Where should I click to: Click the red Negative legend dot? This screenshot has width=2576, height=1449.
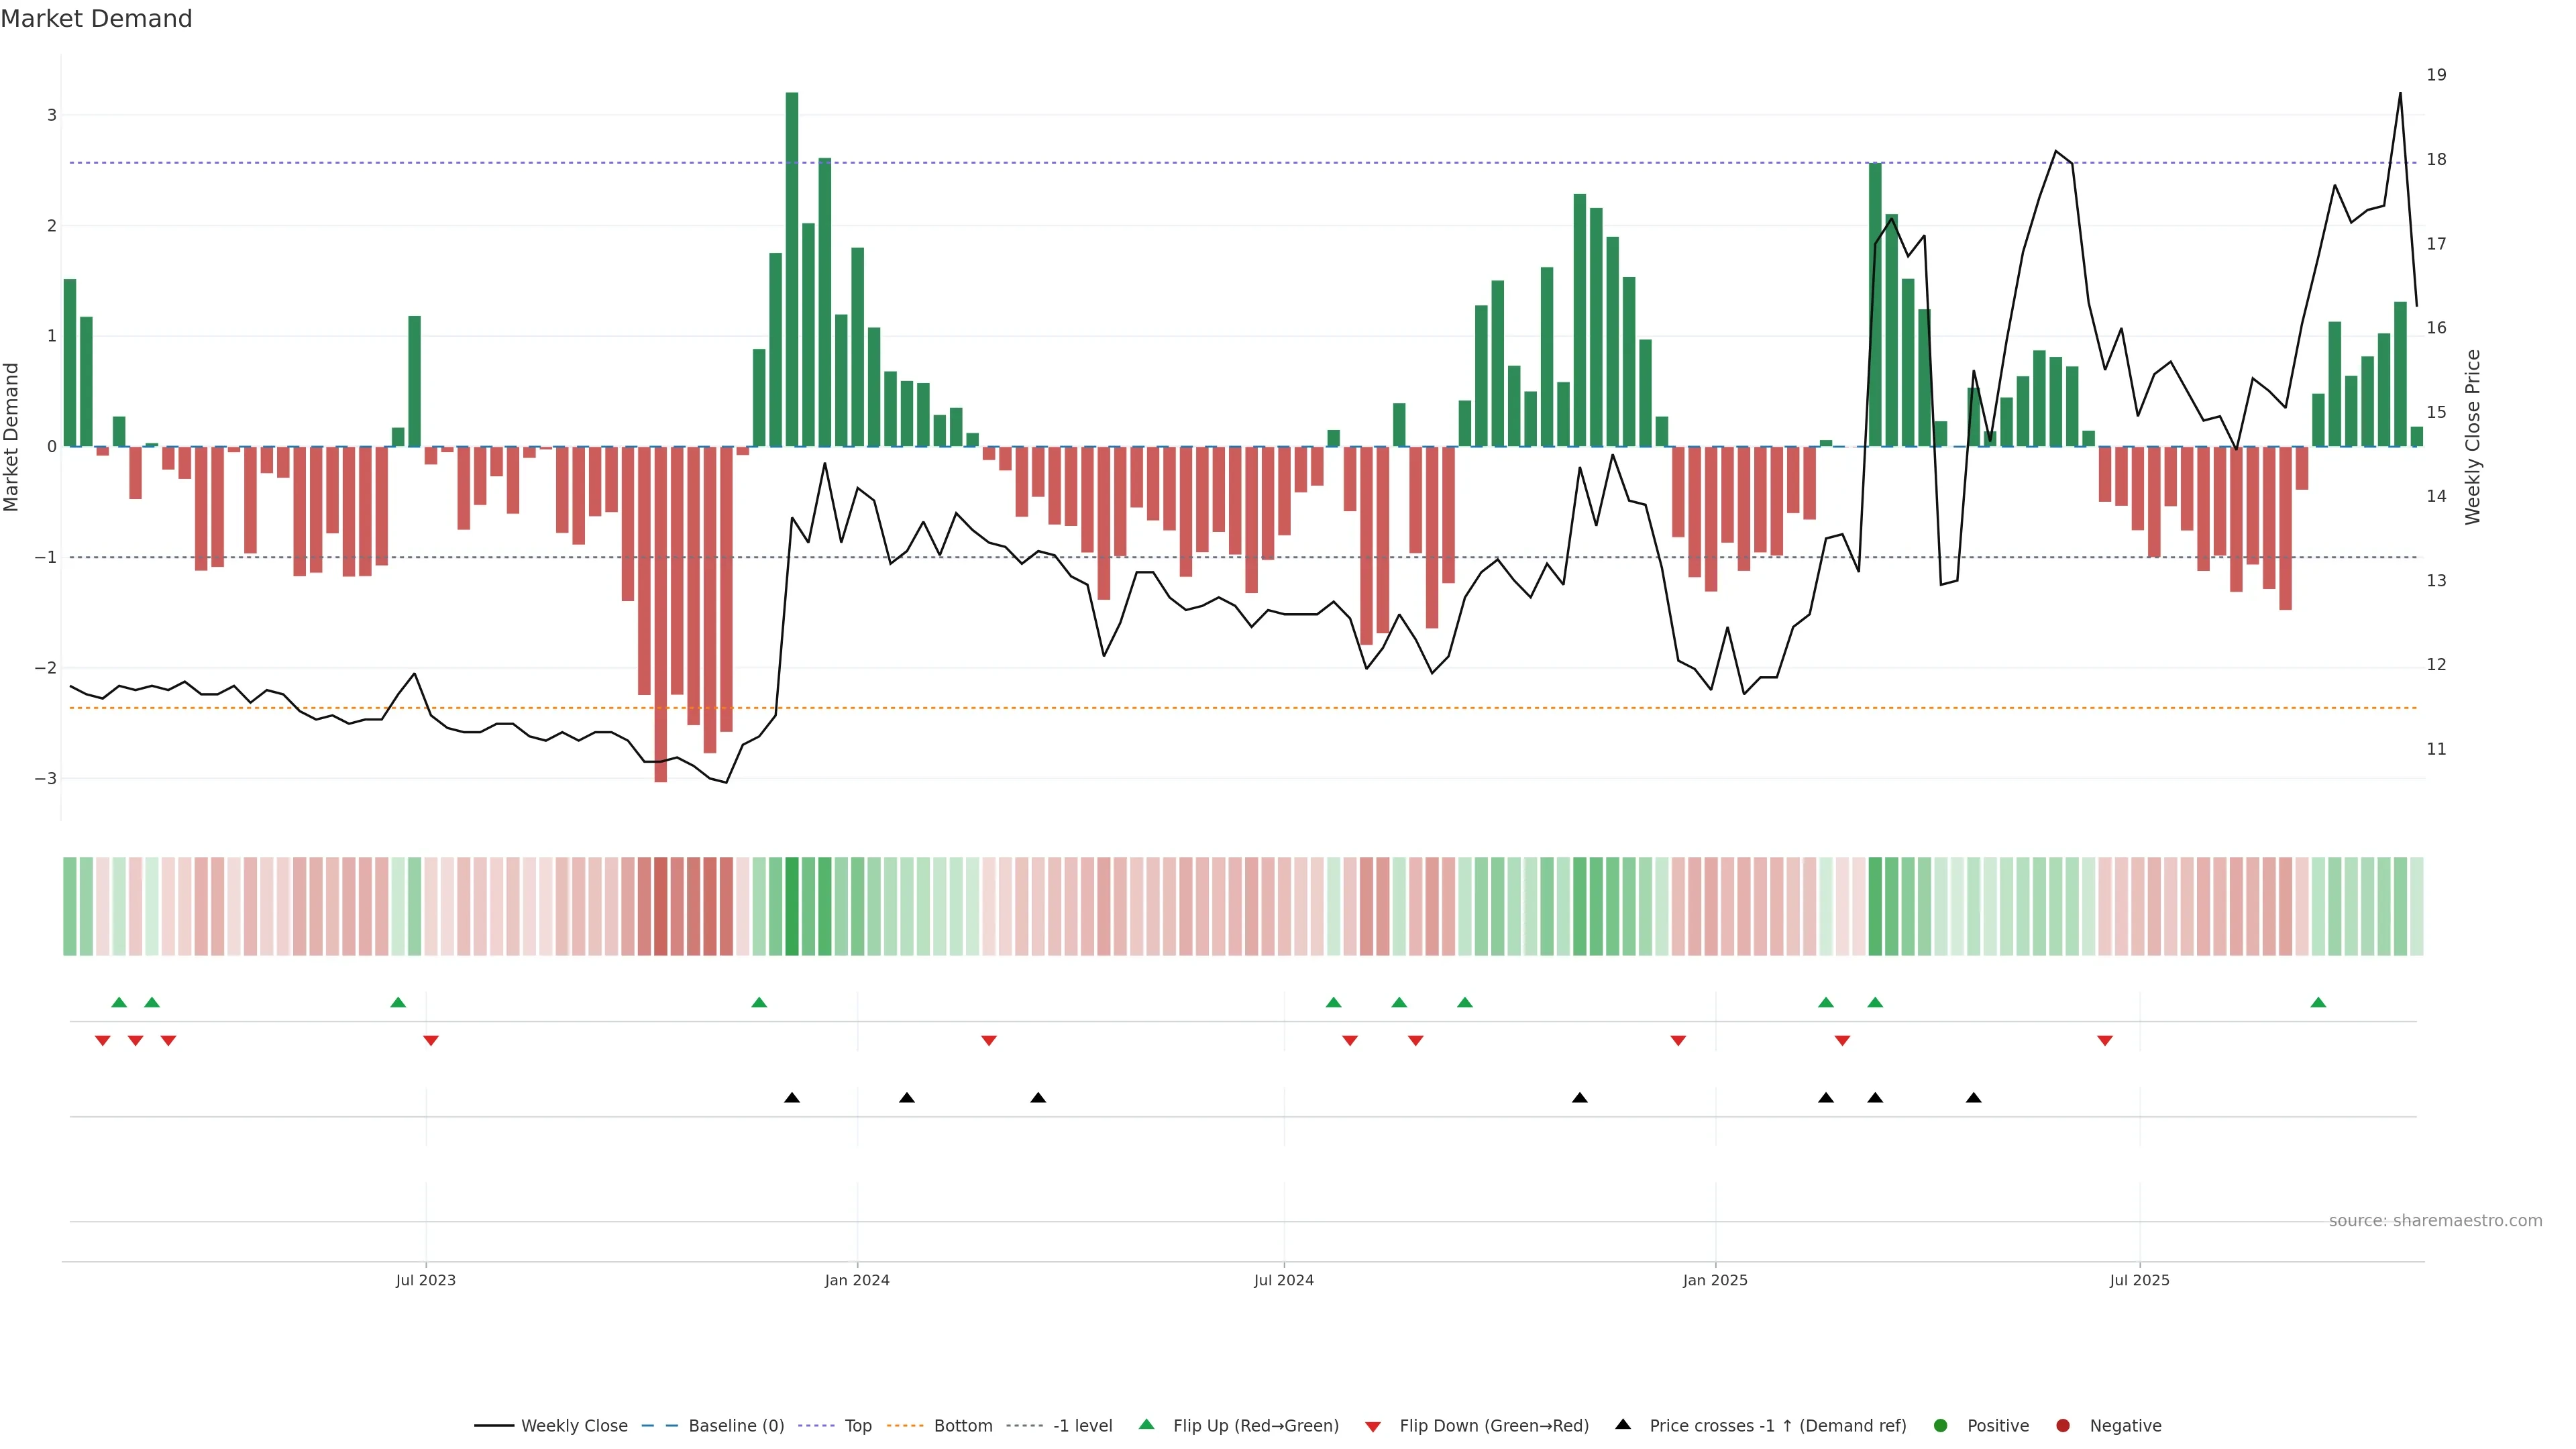coord(2063,1425)
